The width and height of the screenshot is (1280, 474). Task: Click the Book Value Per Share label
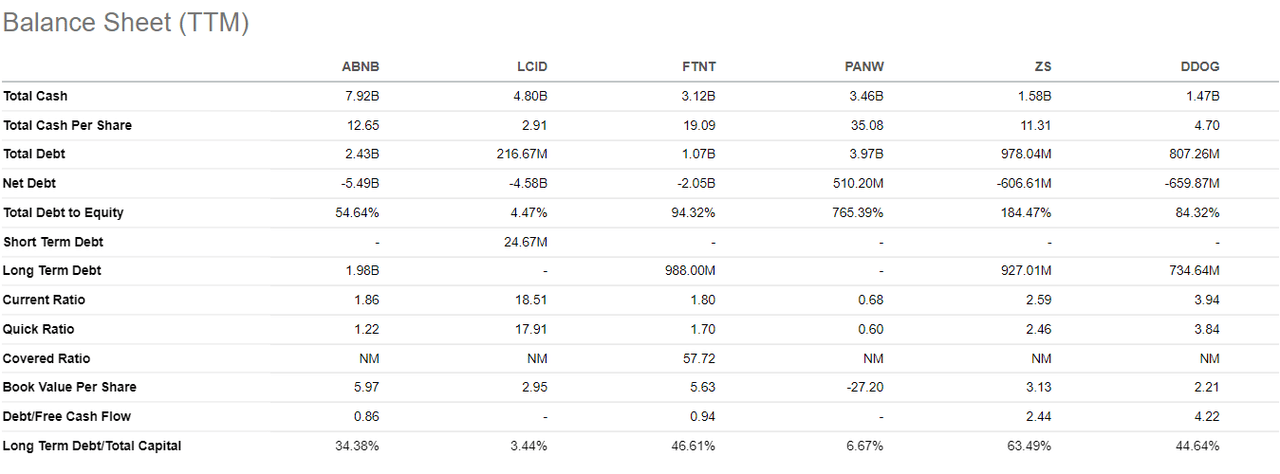coord(70,387)
